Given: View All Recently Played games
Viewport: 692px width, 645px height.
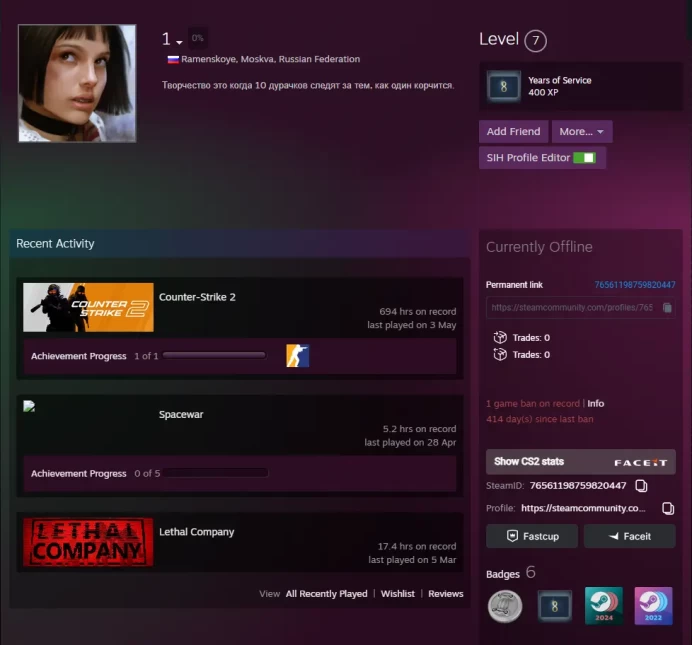Looking at the screenshot, I should point(326,594).
